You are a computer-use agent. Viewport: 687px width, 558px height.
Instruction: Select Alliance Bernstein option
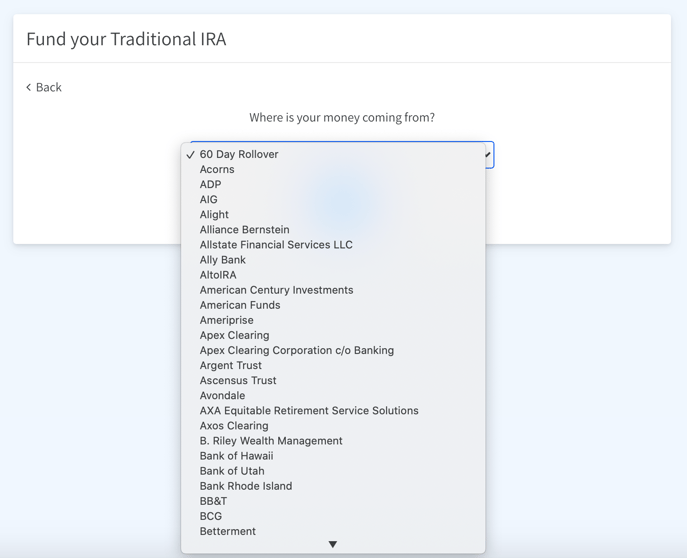[333, 230]
